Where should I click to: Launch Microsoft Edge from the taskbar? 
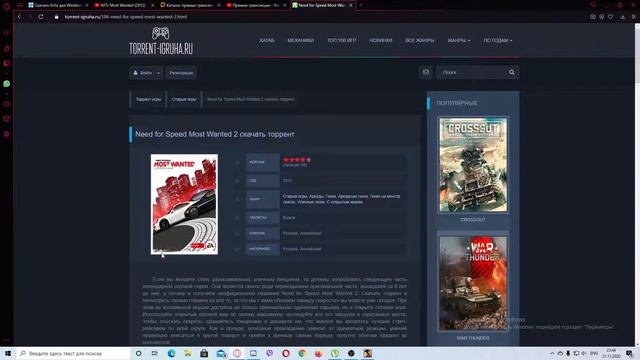pos(171,353)
